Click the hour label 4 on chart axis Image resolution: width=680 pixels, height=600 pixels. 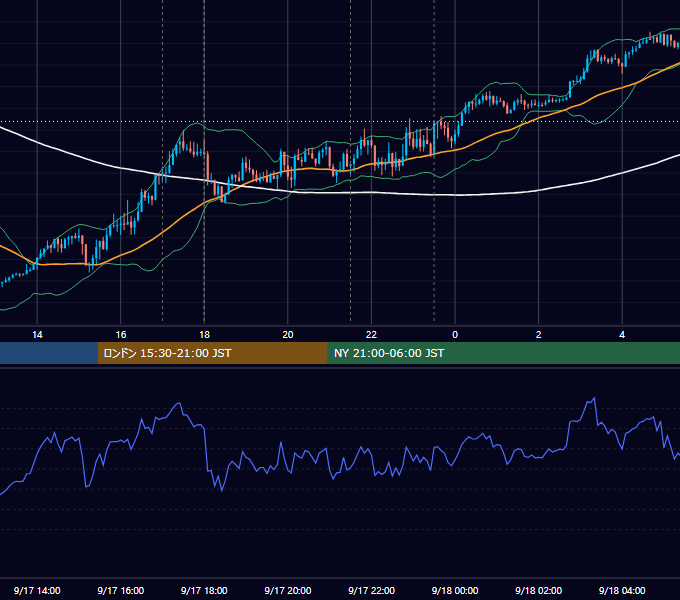[622, 335]
